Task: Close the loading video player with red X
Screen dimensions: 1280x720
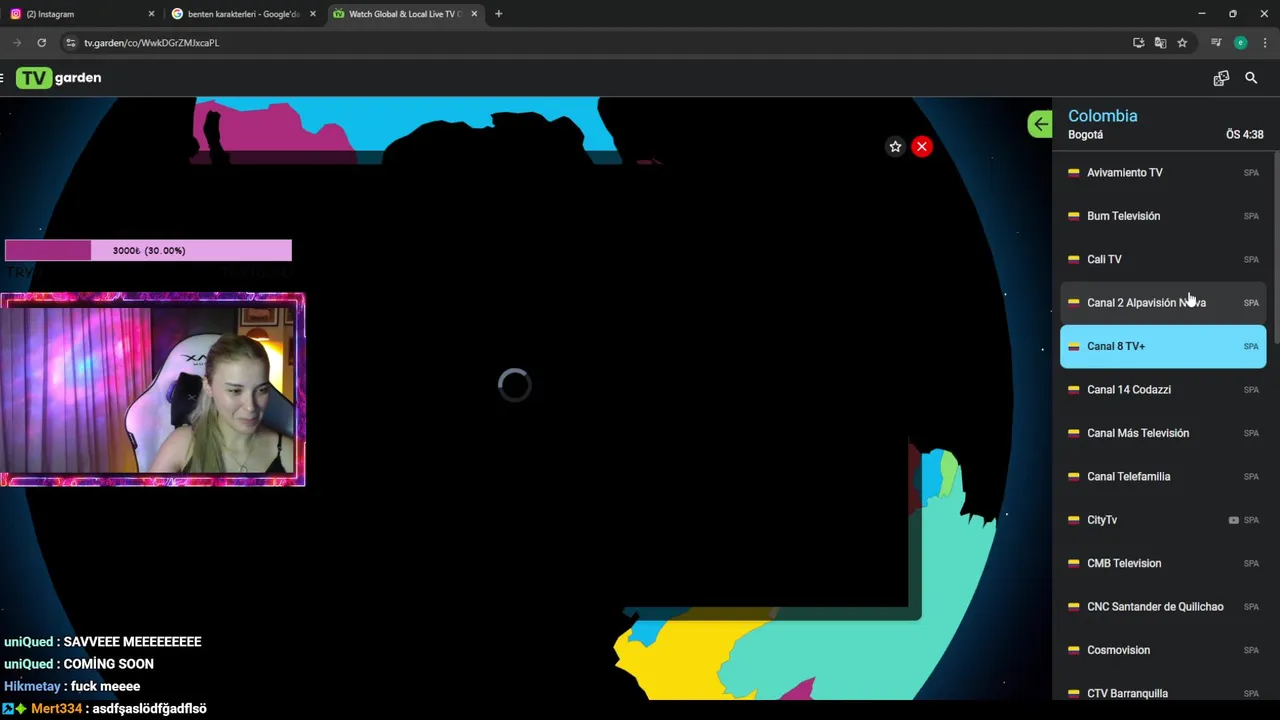Action: point(922,147)
